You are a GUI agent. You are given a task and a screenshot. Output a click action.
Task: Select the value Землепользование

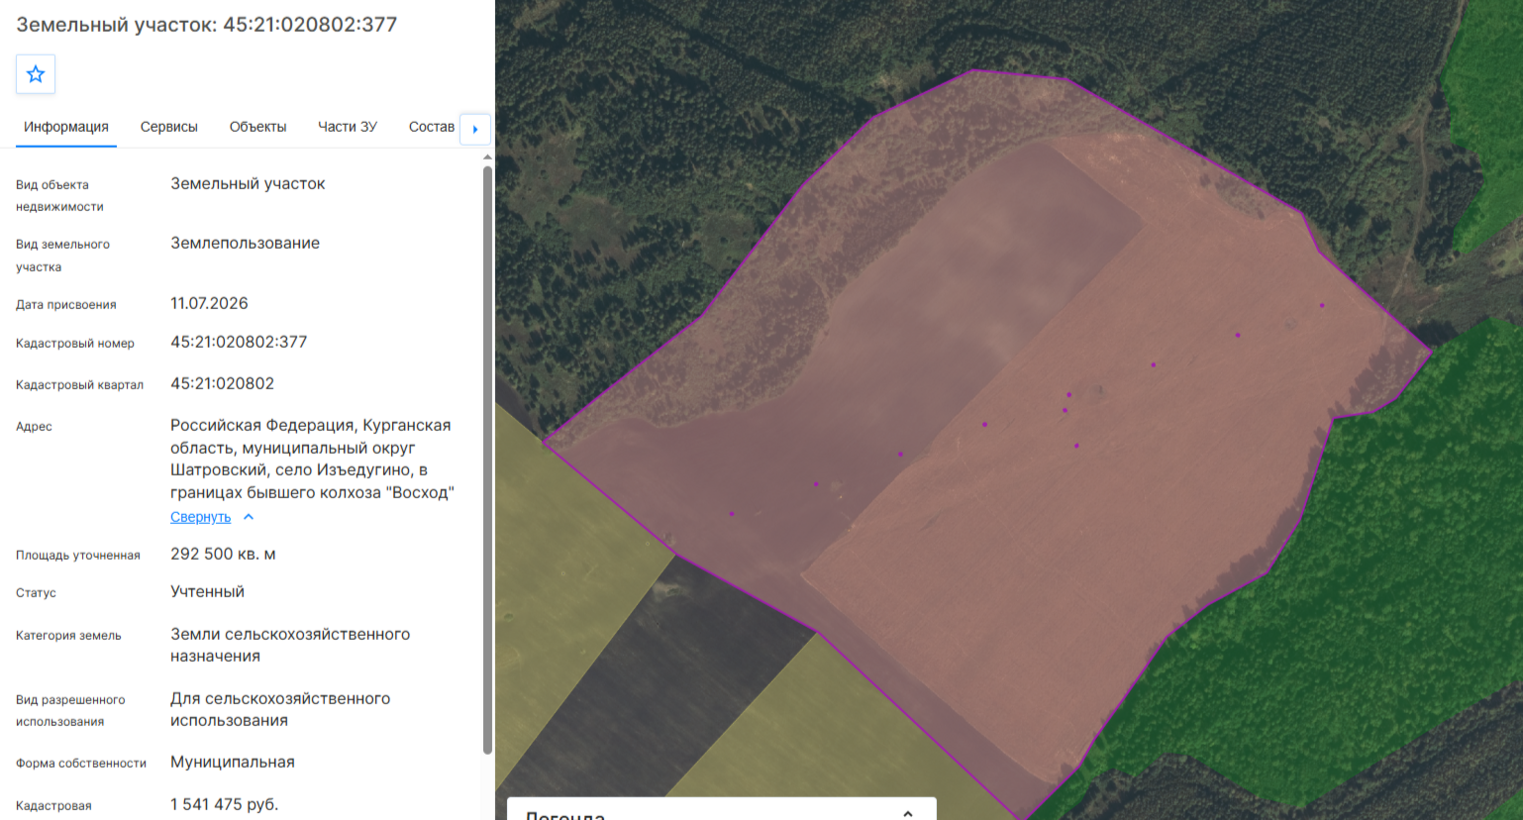[x=245, y=243]
